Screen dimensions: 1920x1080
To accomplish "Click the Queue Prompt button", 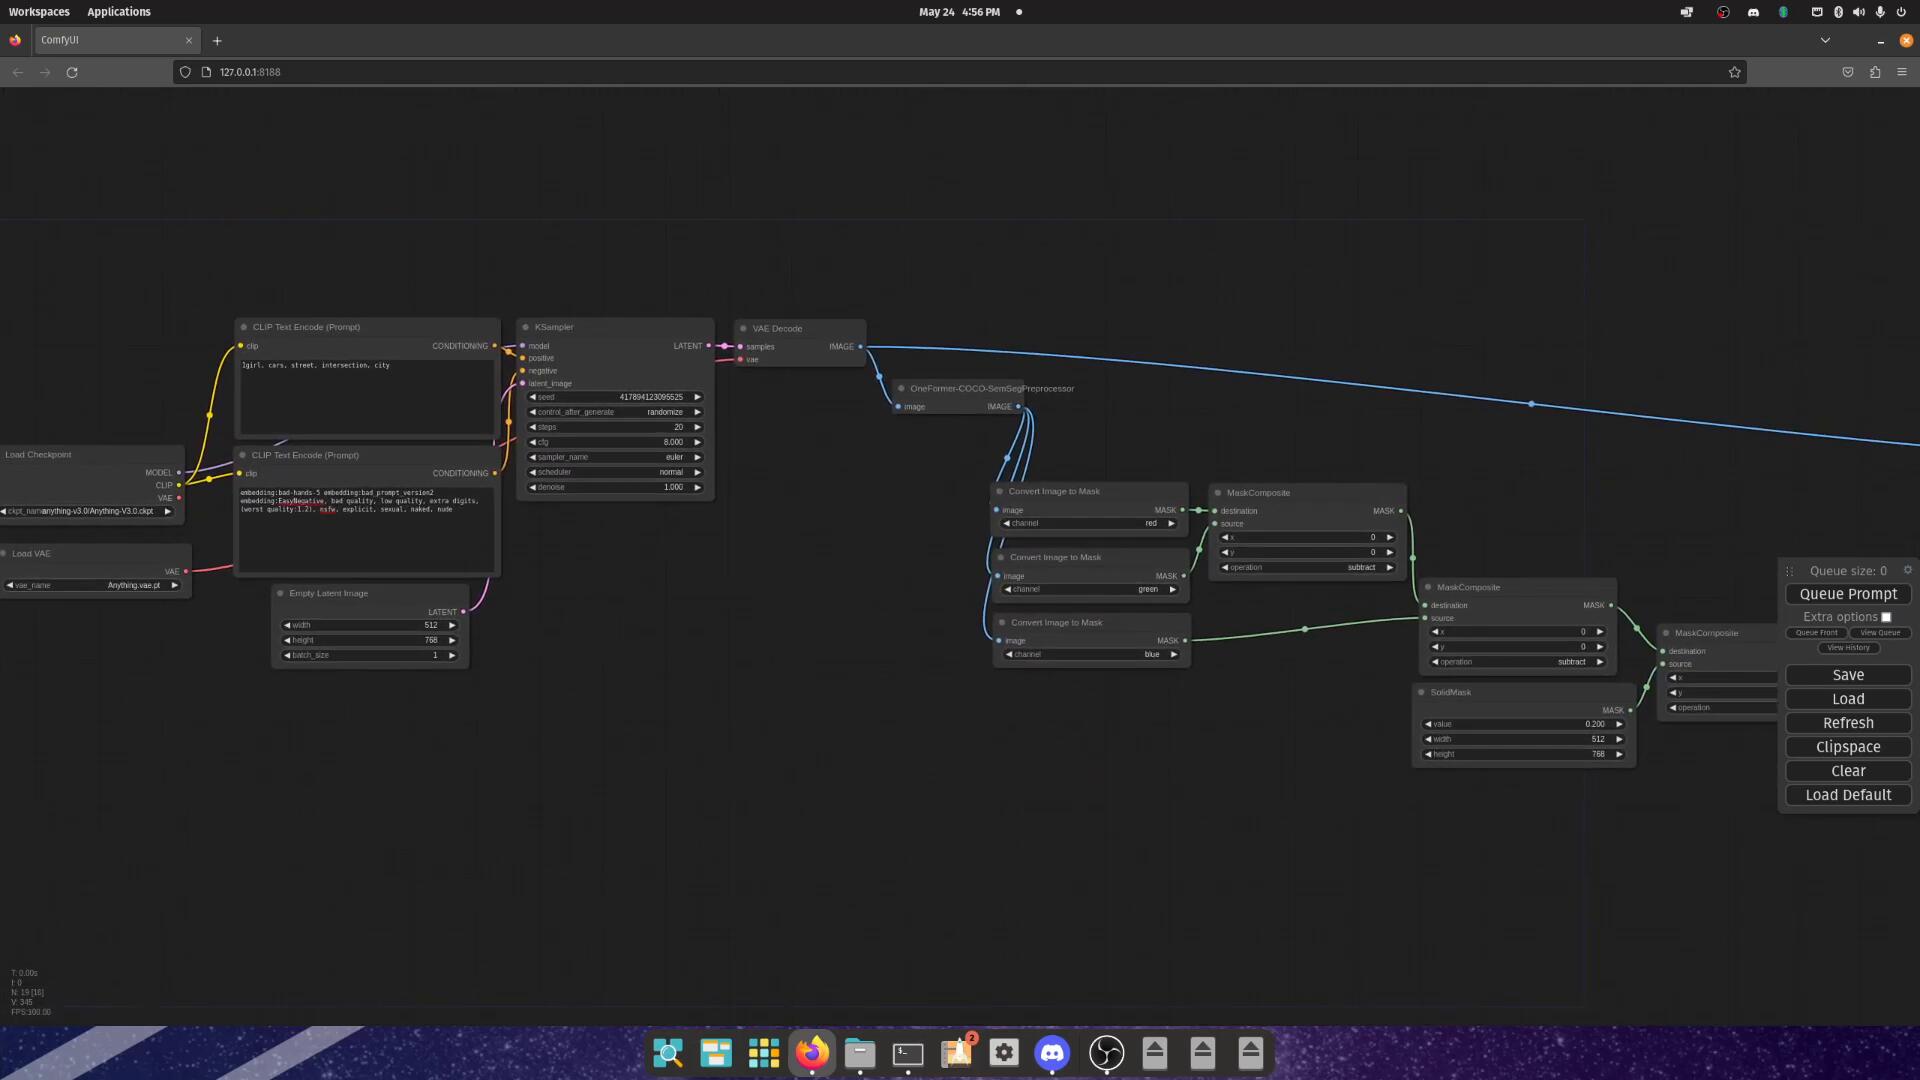I will coord(1847,594).
